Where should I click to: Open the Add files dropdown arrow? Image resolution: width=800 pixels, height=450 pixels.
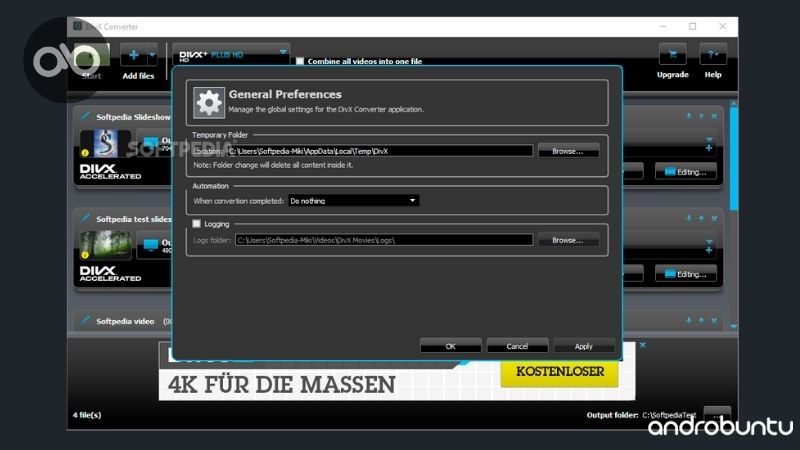(152, 55)
